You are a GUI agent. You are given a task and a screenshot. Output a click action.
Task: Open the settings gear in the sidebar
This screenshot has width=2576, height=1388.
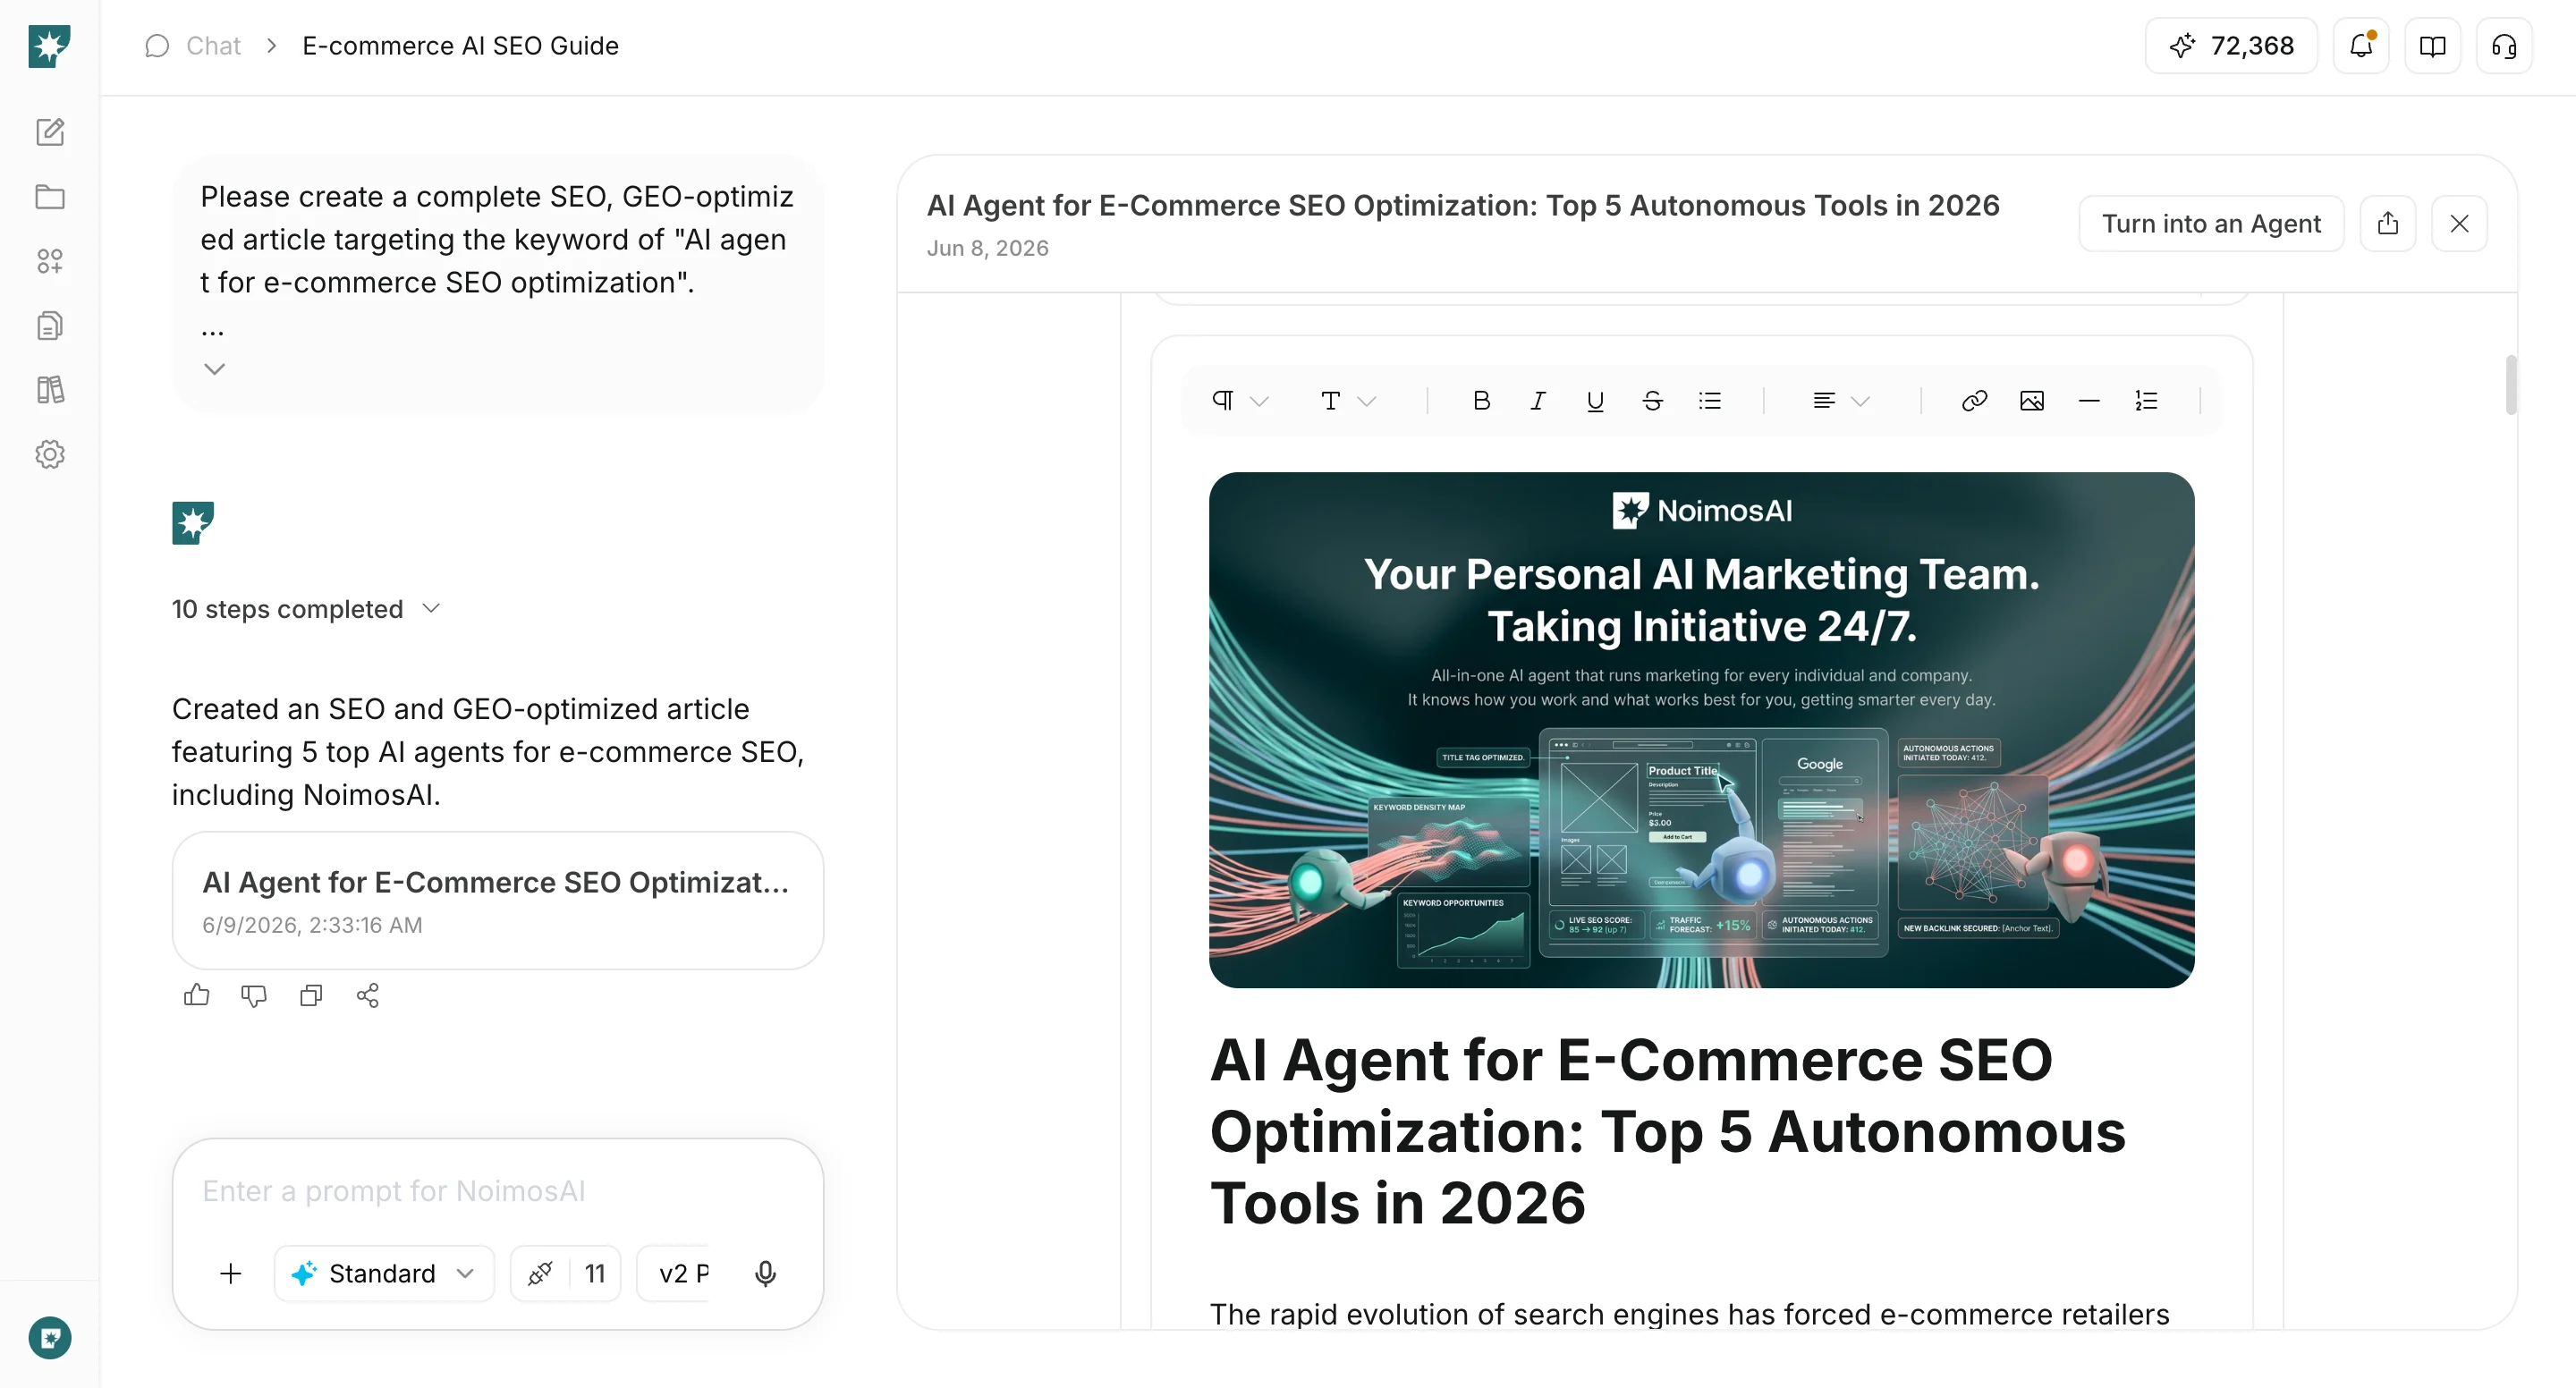pyautogui.click(x=50, y=455)
